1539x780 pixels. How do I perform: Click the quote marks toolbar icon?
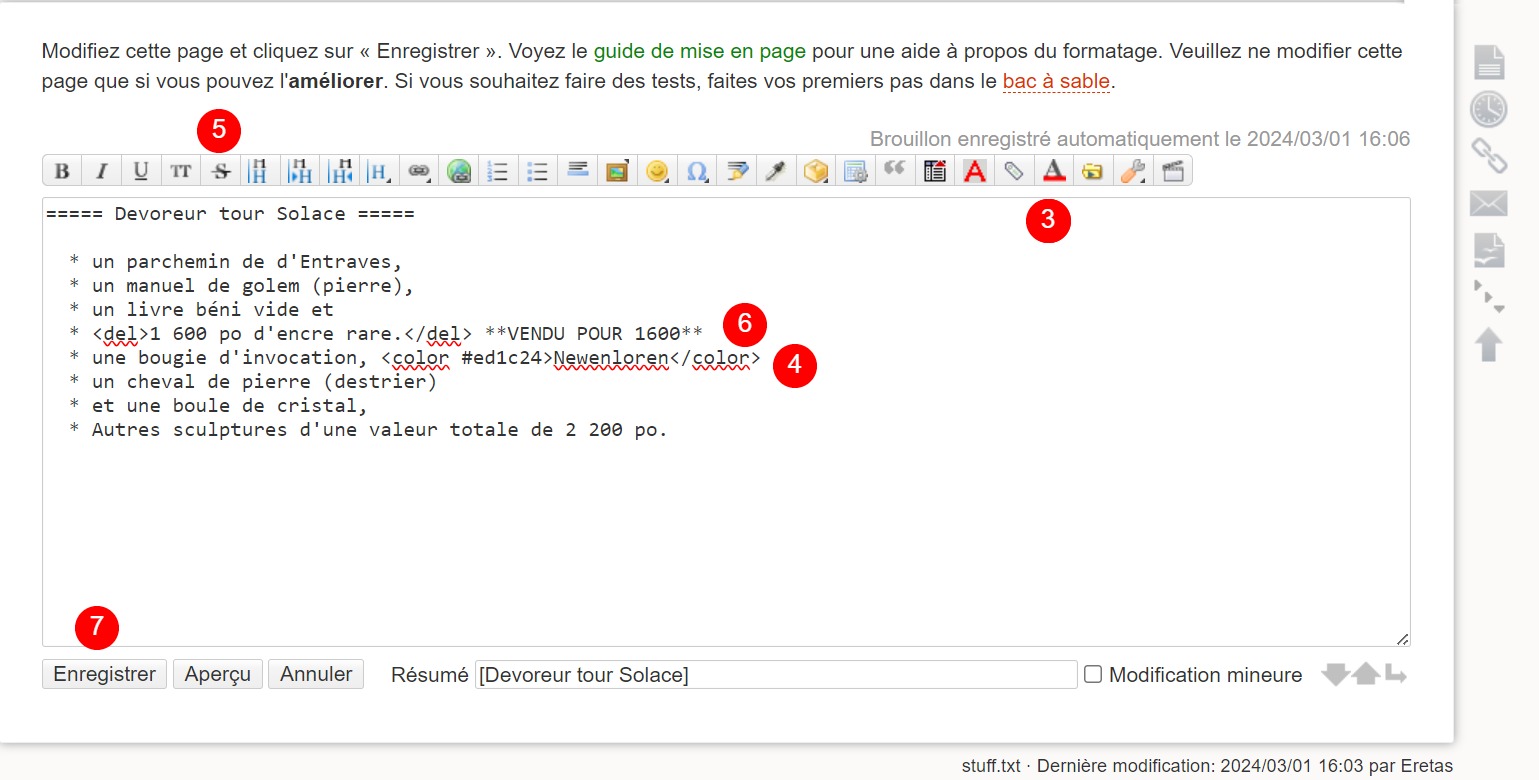tap(894, 171)
